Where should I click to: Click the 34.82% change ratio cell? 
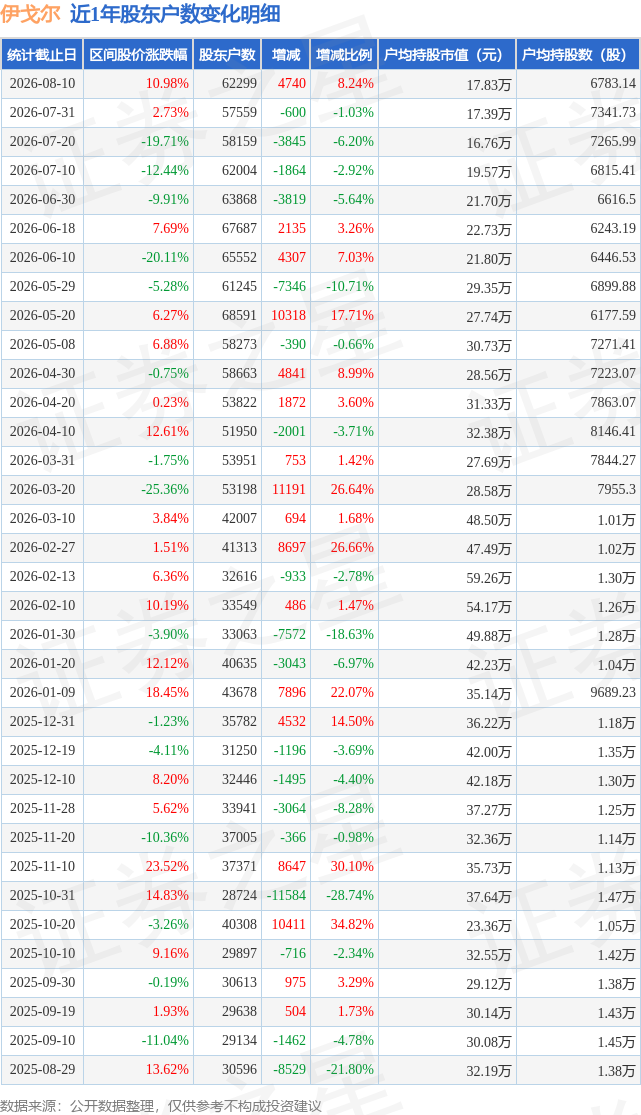tap(353, 924)
